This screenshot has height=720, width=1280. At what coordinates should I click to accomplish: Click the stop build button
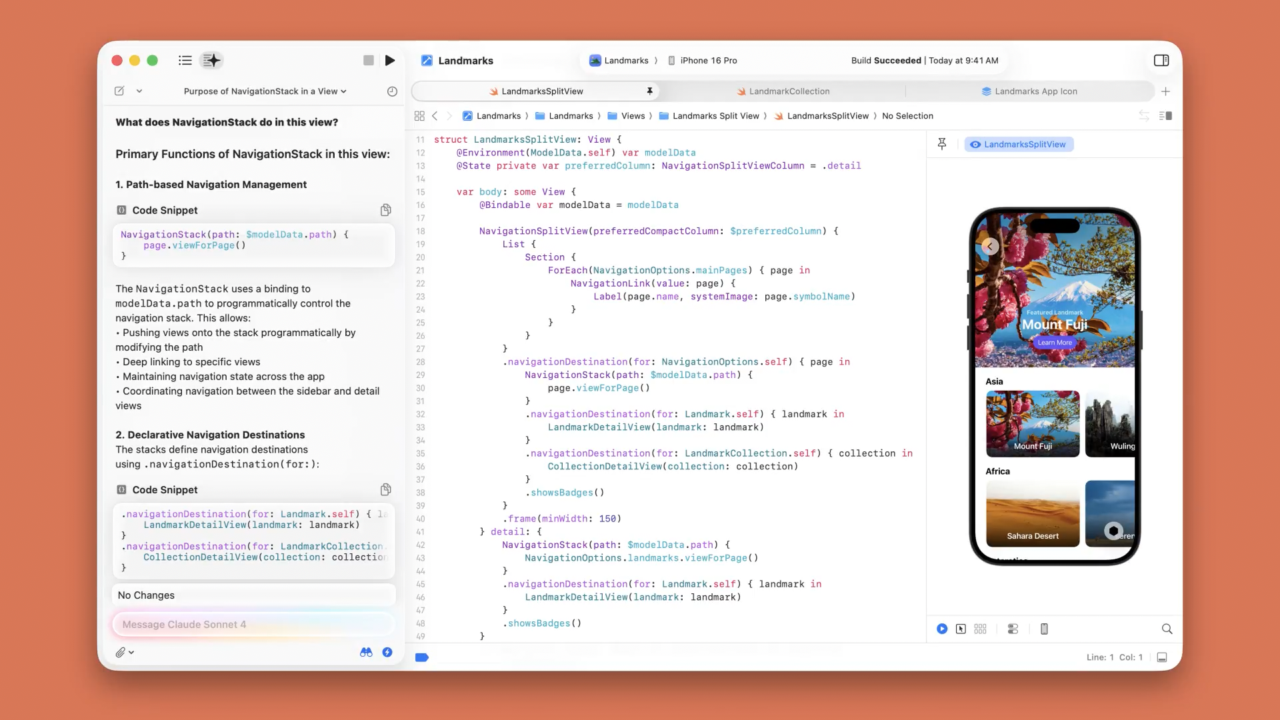pyautogui.click(x=368, y=60)
